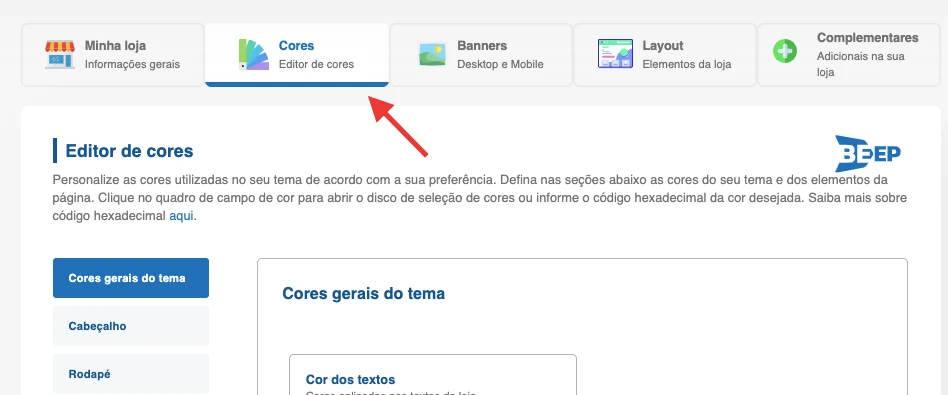
Task: Select the Cores tab
Action: pyautogui.click(x=297, y=55)
